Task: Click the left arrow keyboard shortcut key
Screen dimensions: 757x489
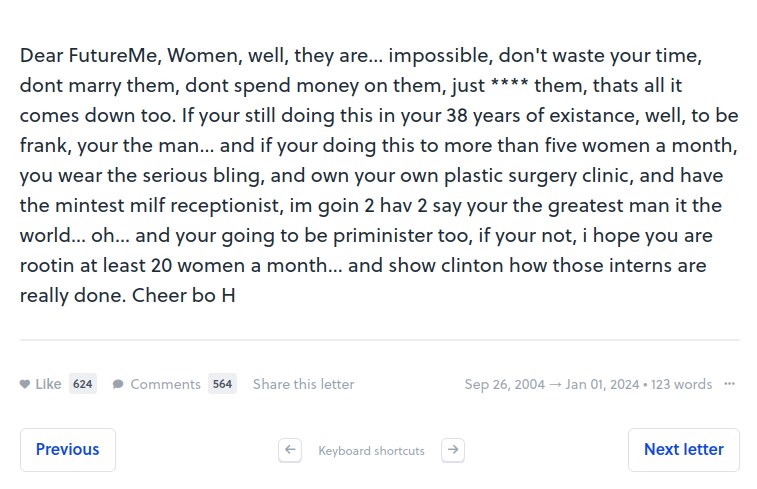Action: pyautogui.click(x=290, y=450)
